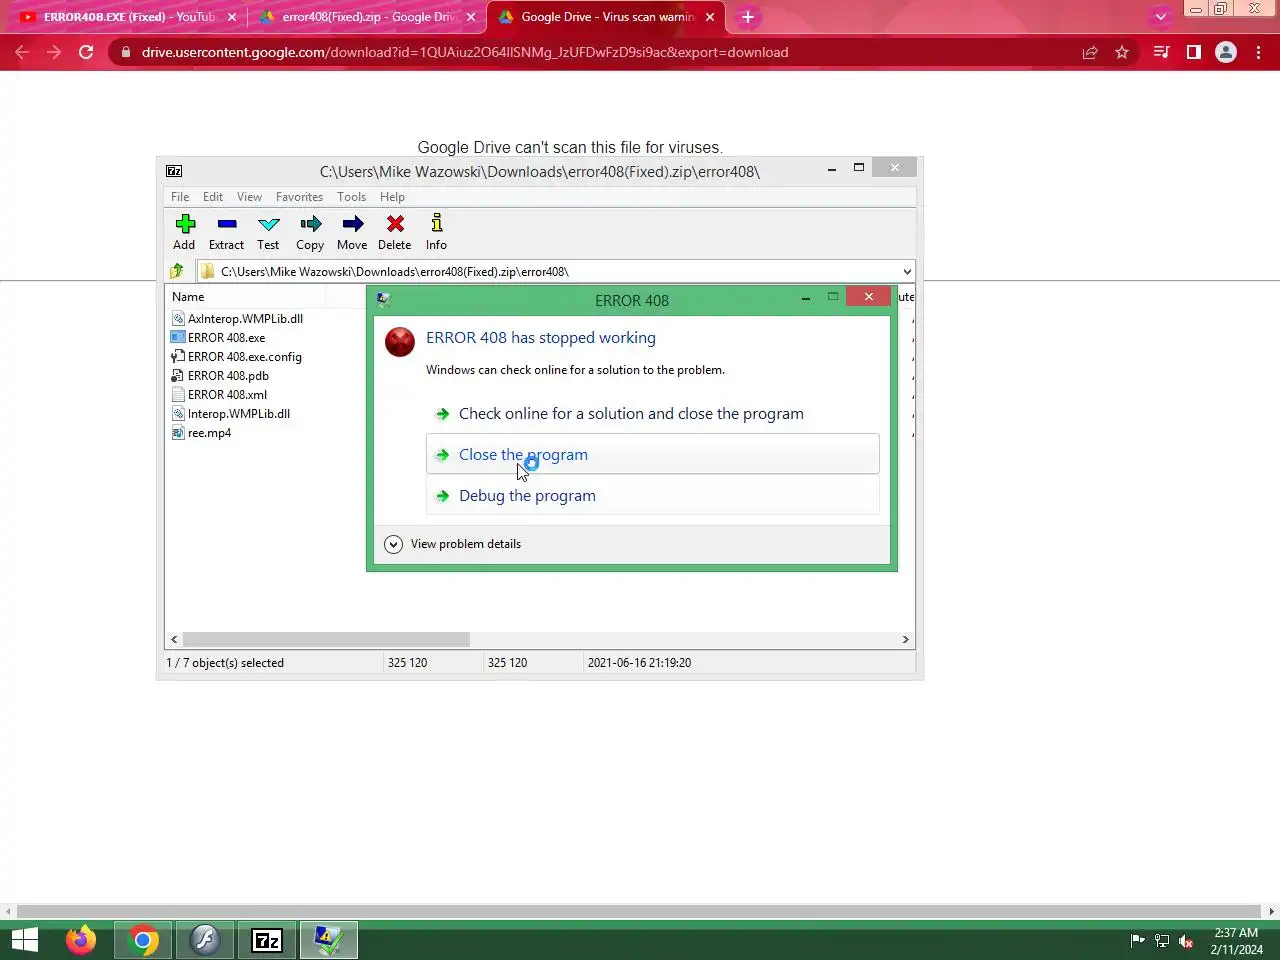The image size is (1280, 960).
Task: Open the View menu in 7-Zip
Action: 250,197
